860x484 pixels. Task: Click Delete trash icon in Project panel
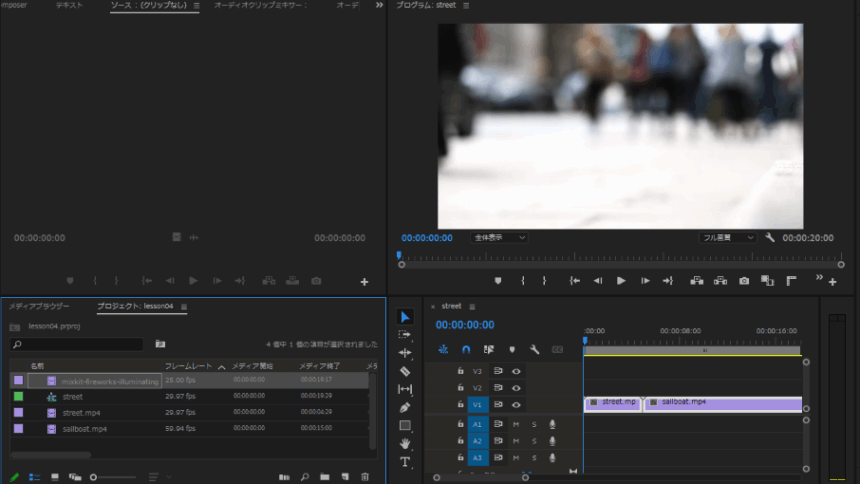(365, 477)
